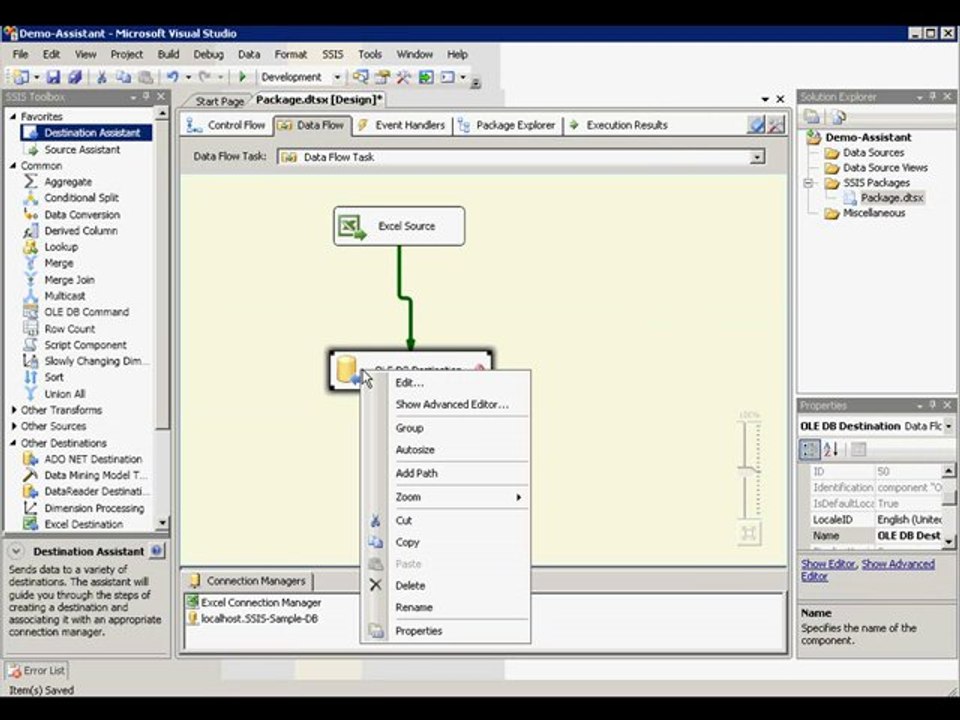Switch to the Event Handlers tab

tap(402, 126)
